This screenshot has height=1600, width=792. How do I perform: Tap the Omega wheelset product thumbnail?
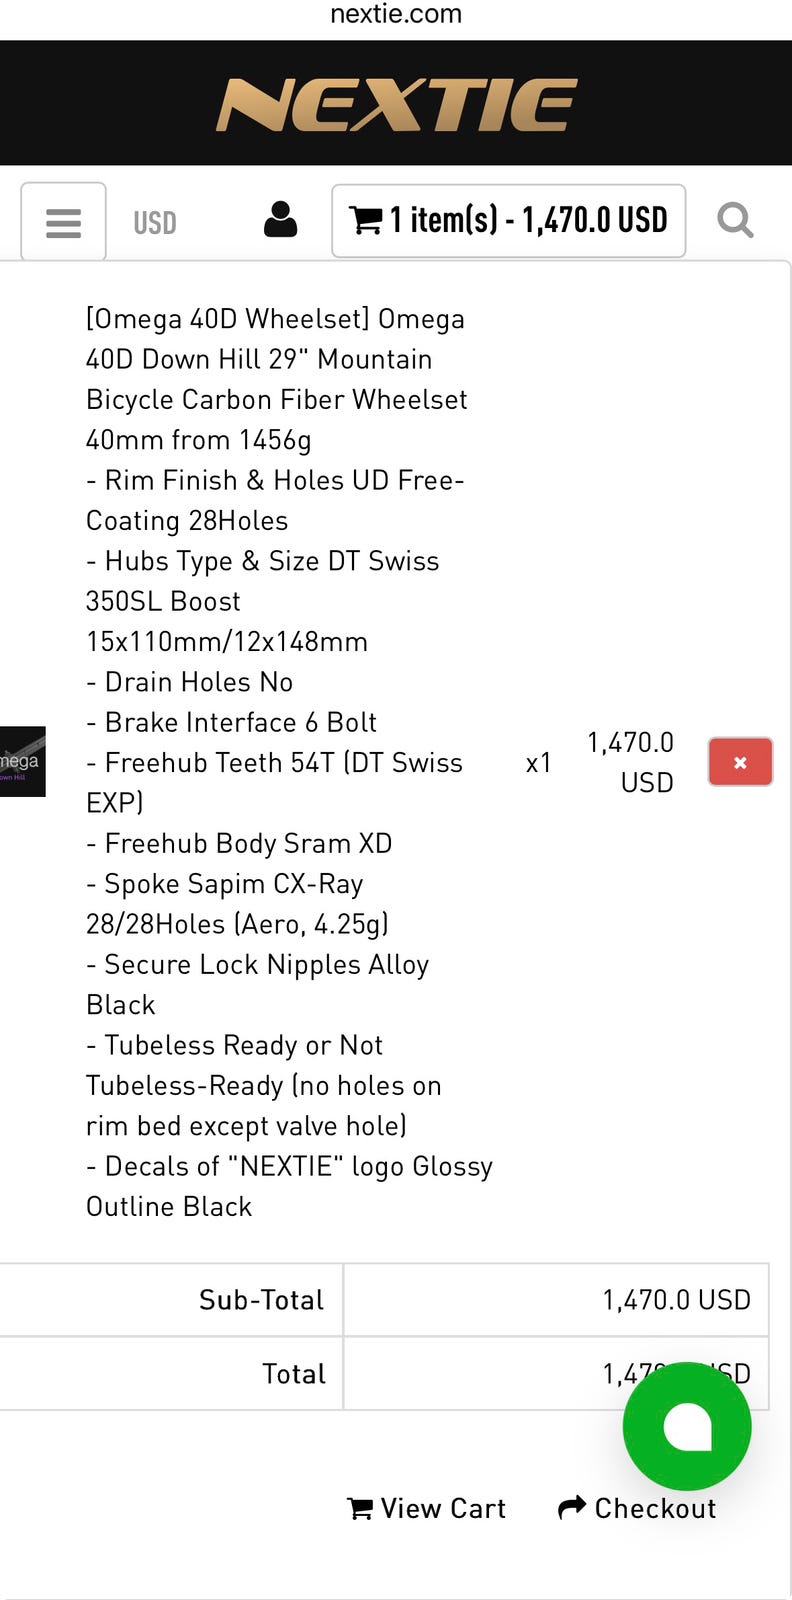(x=22, y=761)
